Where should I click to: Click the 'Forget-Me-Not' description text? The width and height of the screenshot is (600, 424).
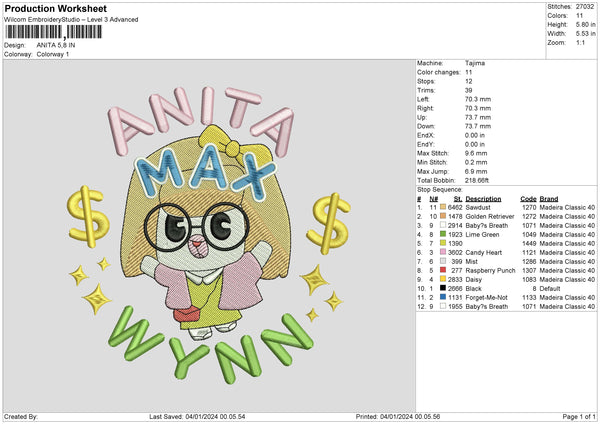(486, 297)
